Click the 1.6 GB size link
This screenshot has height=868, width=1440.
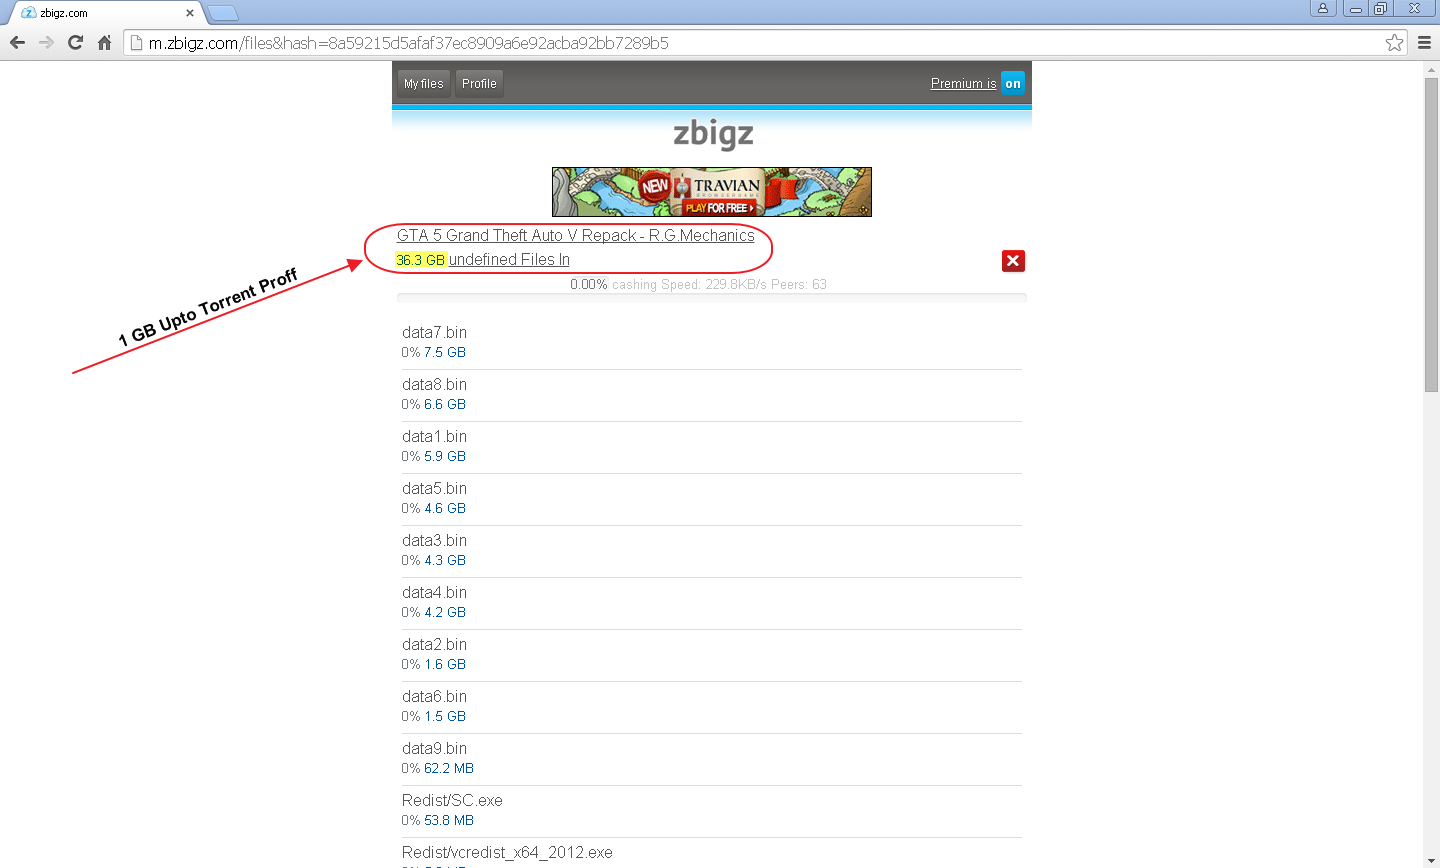pos(445,665)
